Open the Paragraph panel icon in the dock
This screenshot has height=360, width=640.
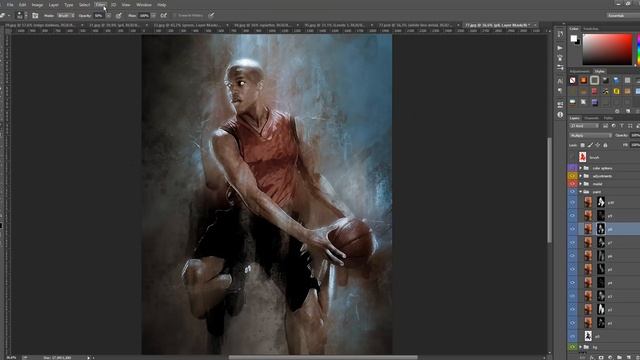560,91
